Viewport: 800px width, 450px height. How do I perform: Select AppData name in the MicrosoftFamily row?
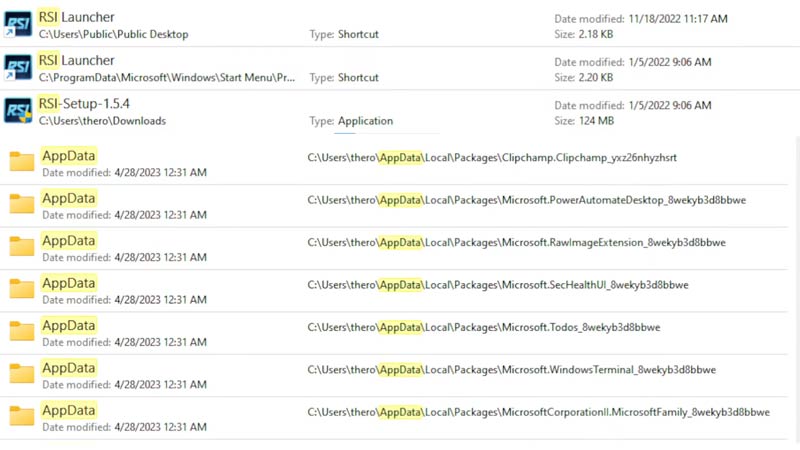click(x=69, y=410)
